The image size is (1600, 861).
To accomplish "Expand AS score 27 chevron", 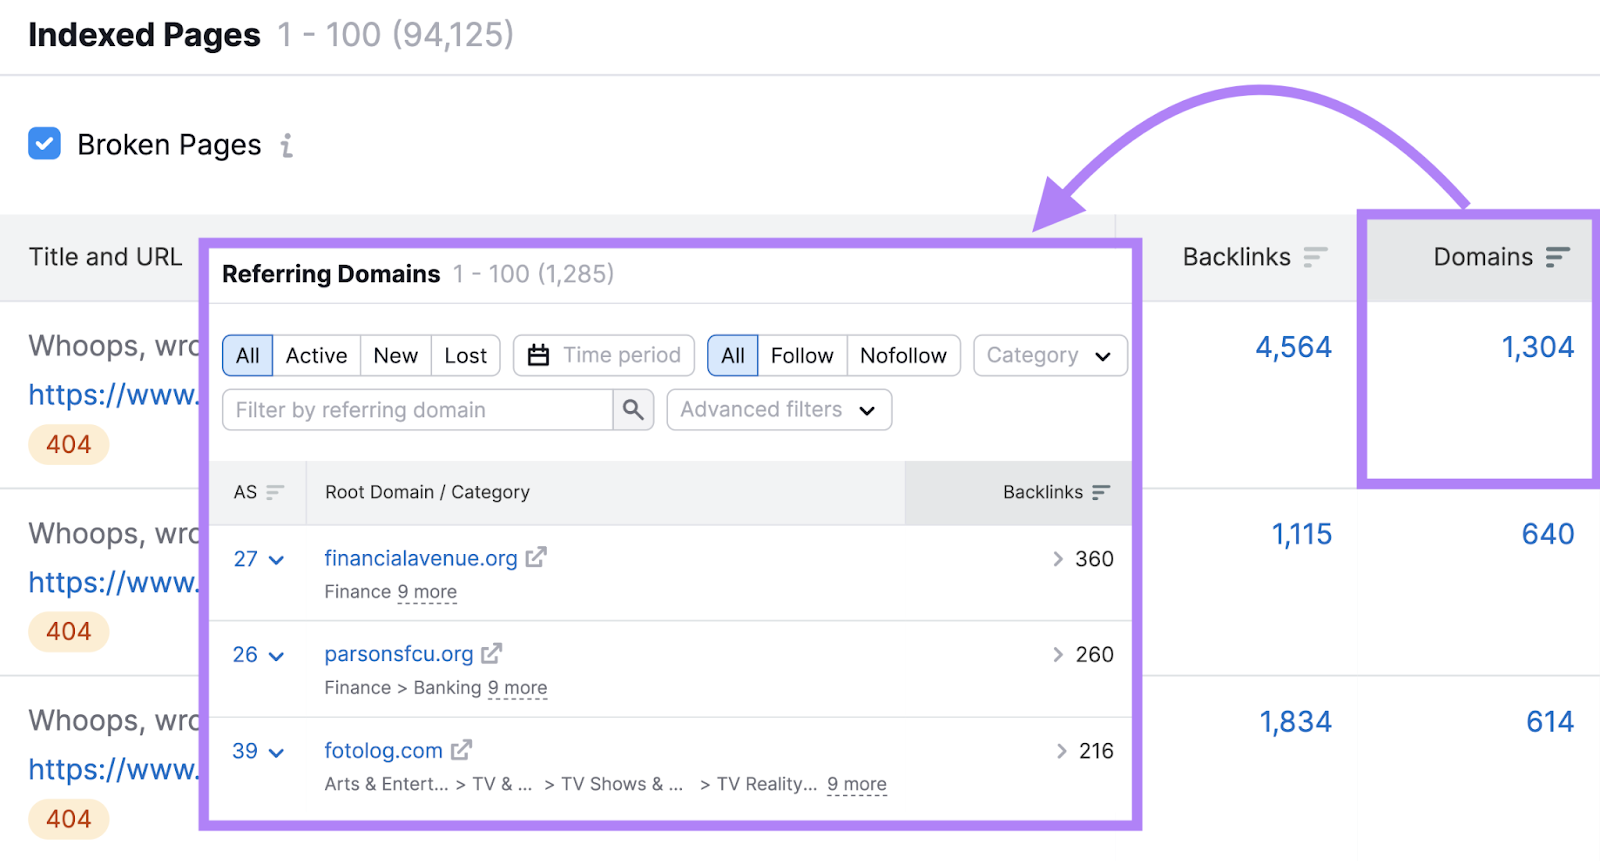I will [277, 560].
